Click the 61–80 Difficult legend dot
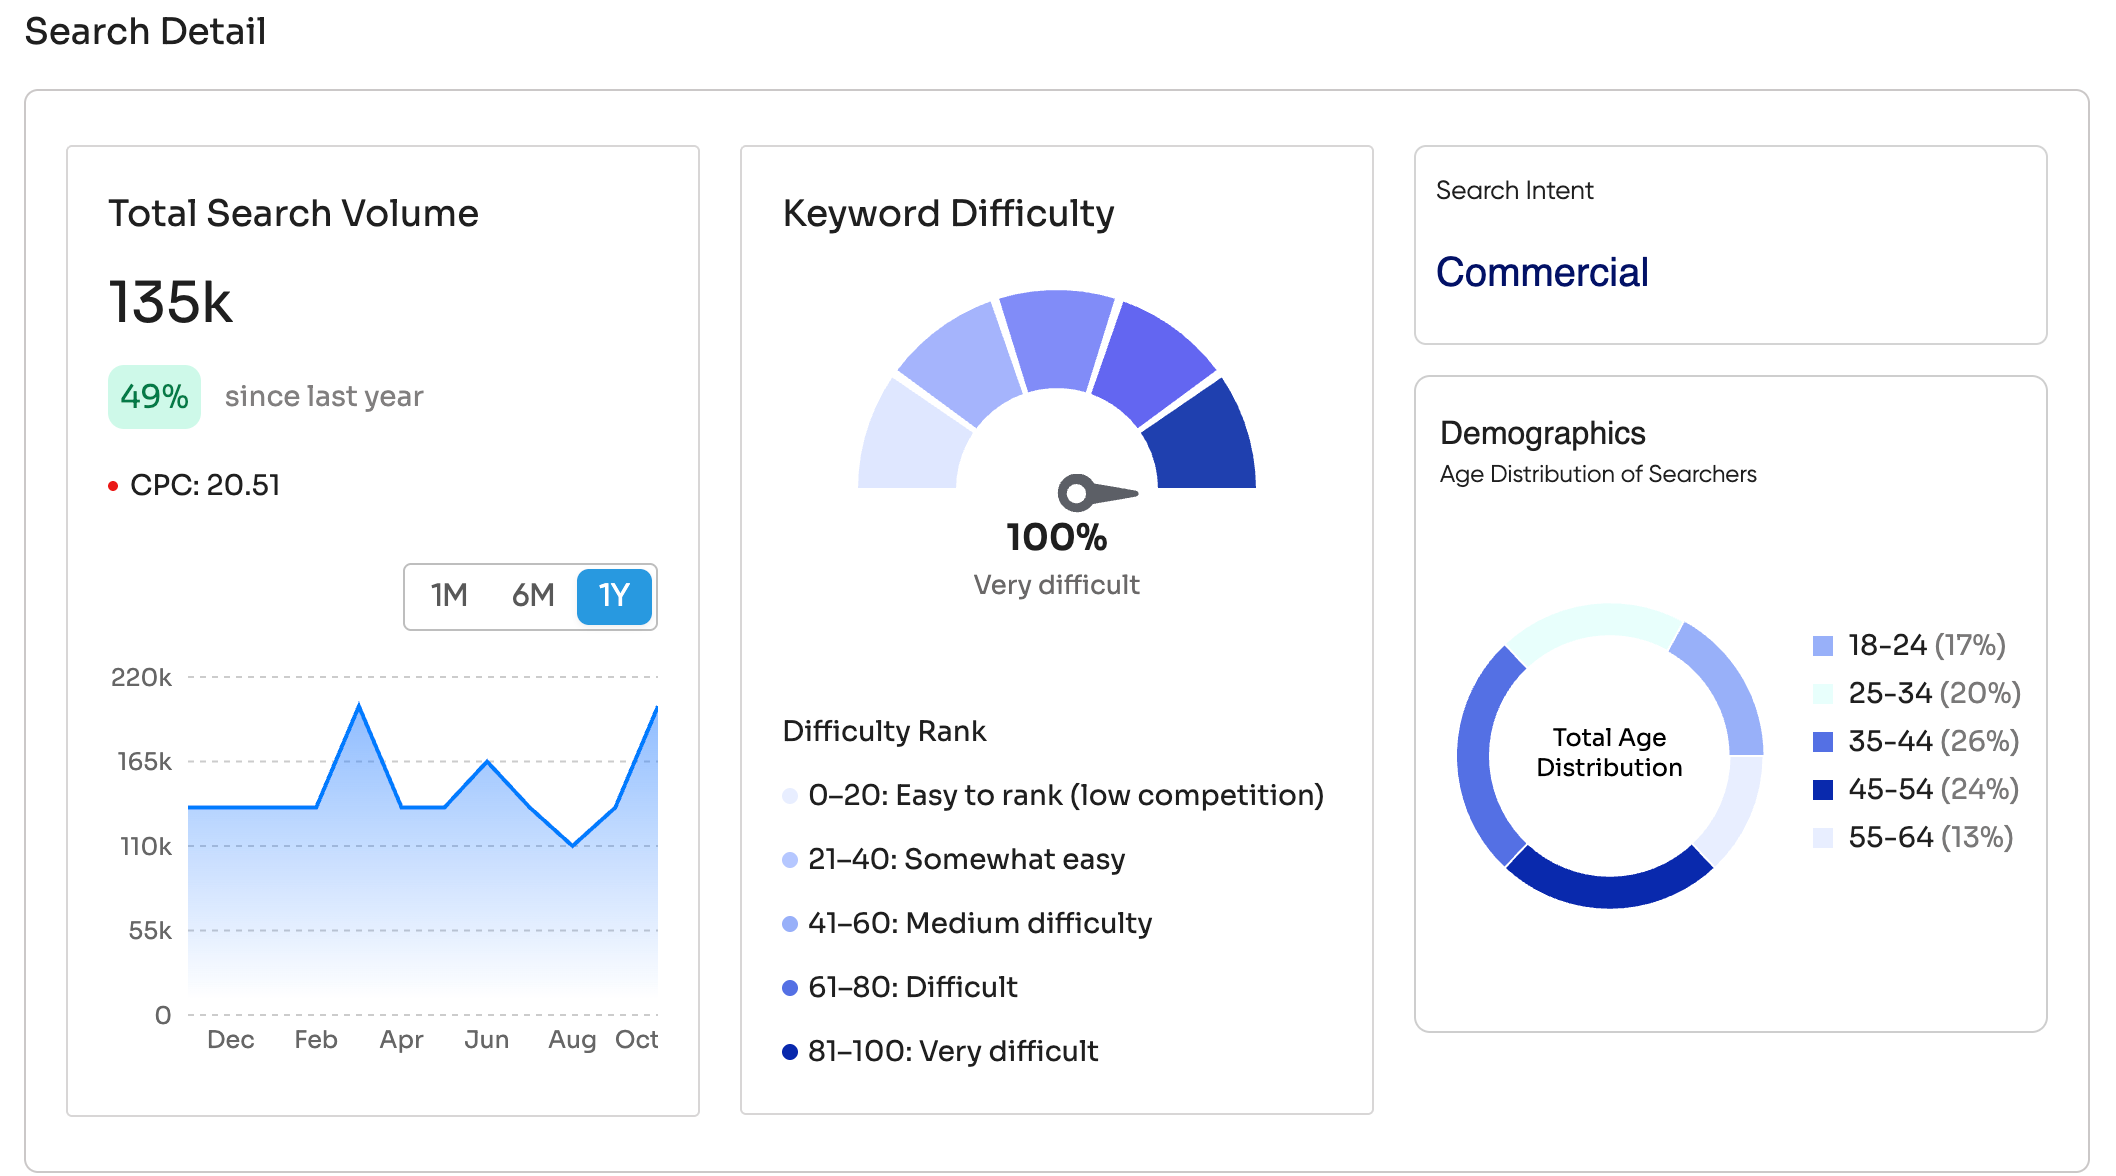Viewport: 2116px width, 1176px height. [x=789, y=988]
